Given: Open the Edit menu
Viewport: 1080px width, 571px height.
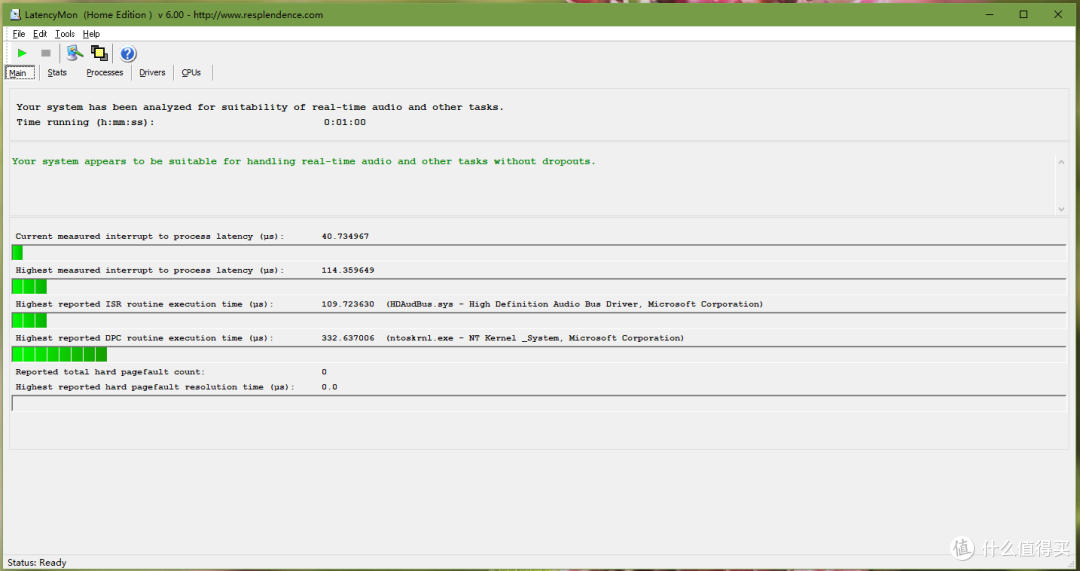Looking at the screenshot, I should (40, 34).
